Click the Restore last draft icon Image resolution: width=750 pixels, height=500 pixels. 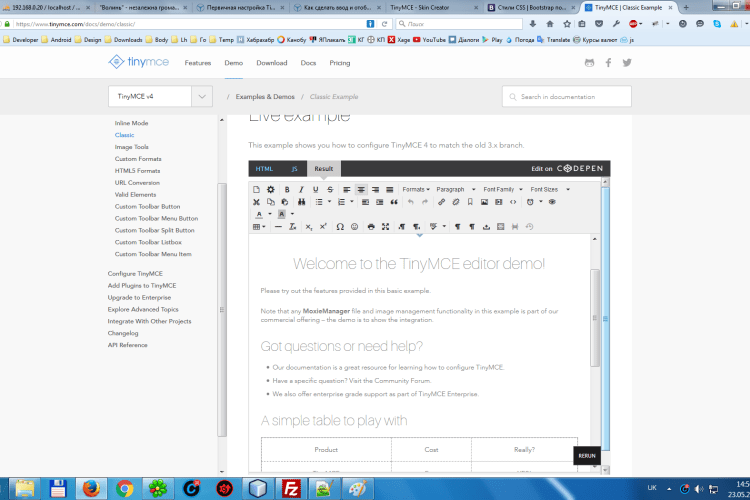pyautogui.click(x=529, y=227)
